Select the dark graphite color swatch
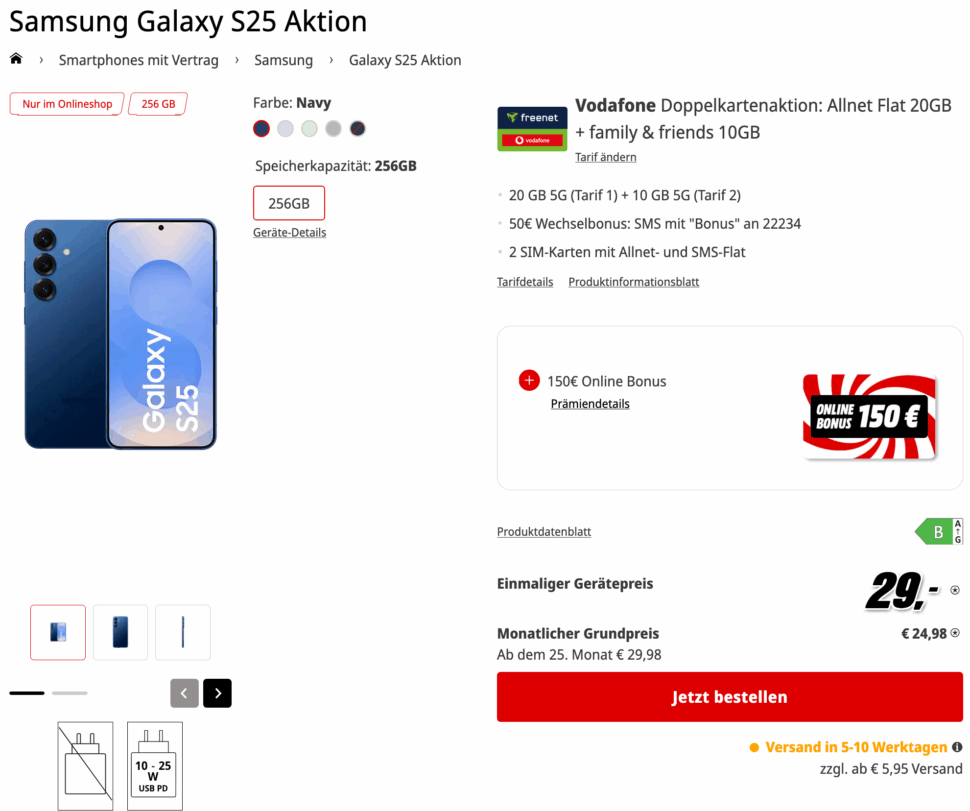Image resolution: width=970 pixels, height=811 pixels. click(x=357, y=128)
